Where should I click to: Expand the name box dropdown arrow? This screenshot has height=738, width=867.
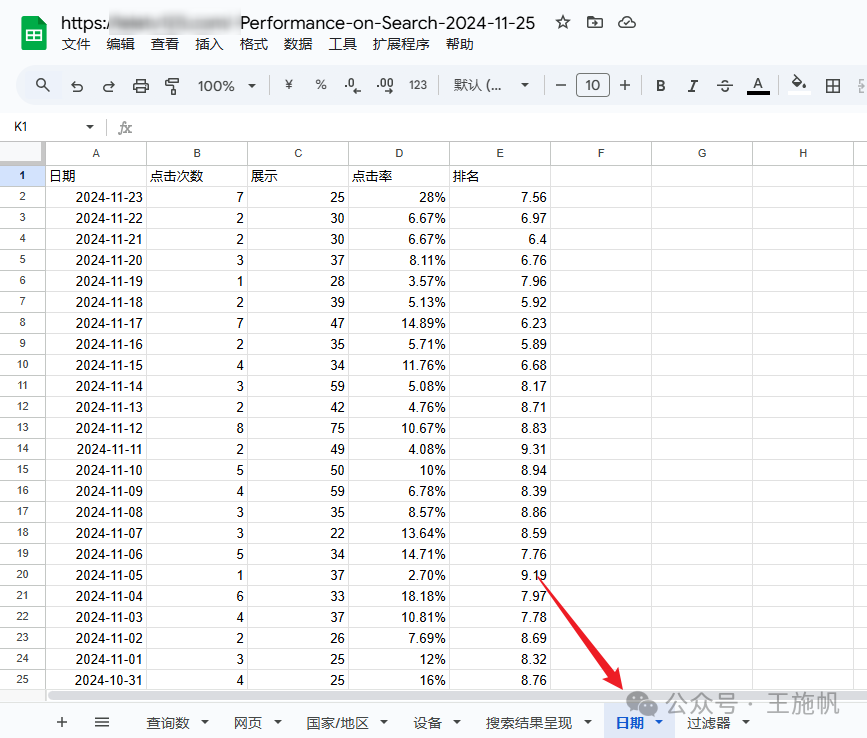pyautogui.click(x=90, y=127)
